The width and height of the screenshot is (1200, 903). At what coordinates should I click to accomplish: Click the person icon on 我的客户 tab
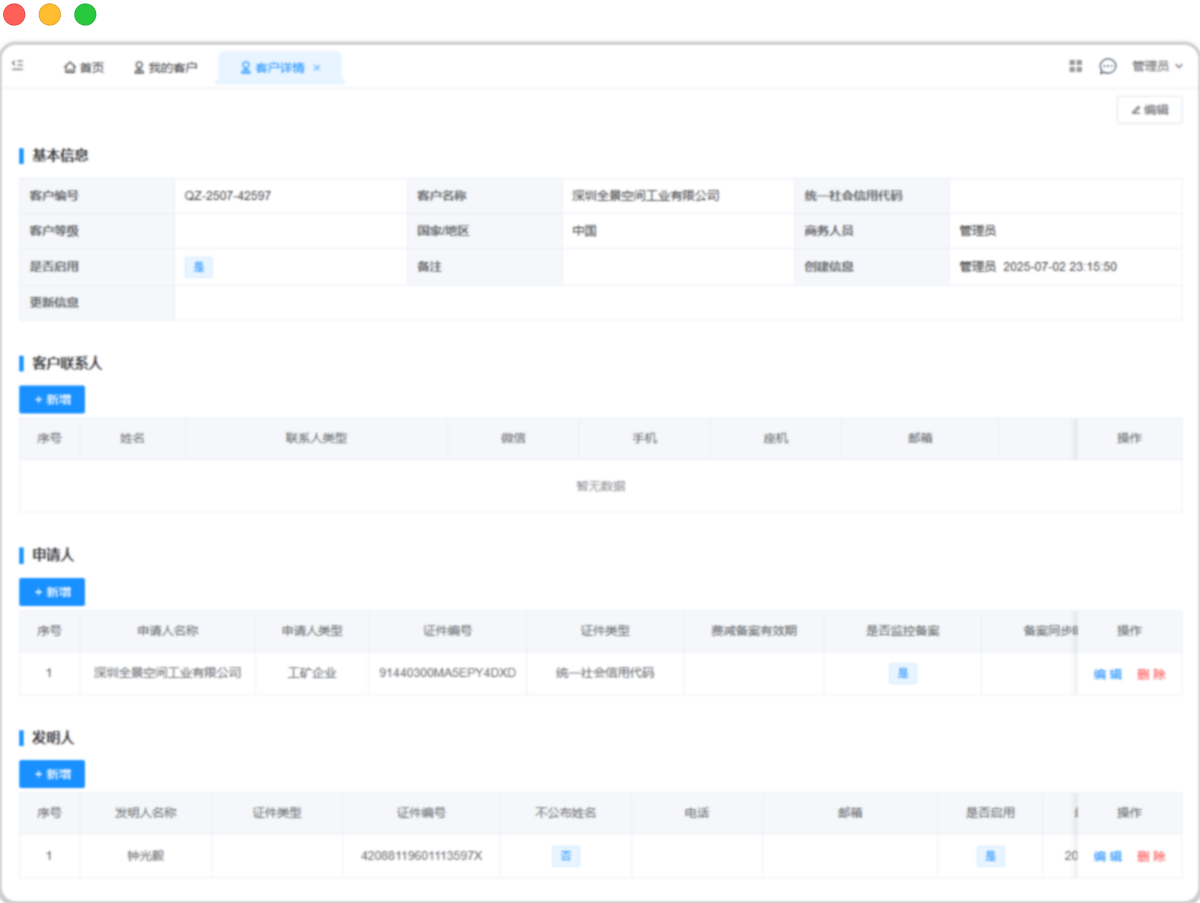click(137, 66)
